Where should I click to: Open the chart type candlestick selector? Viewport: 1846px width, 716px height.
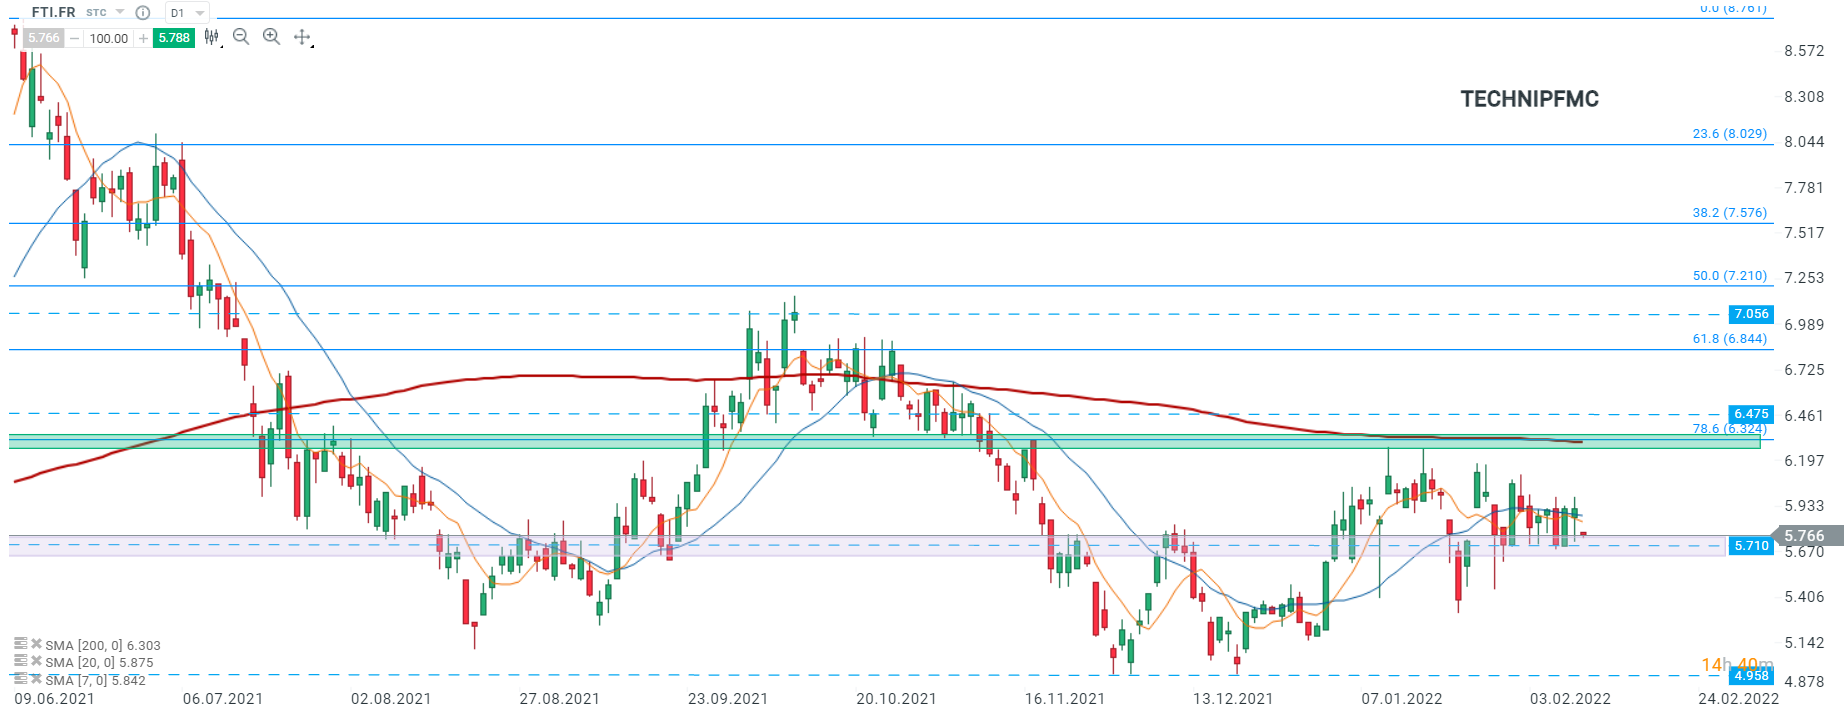click(x=212, y=37)
